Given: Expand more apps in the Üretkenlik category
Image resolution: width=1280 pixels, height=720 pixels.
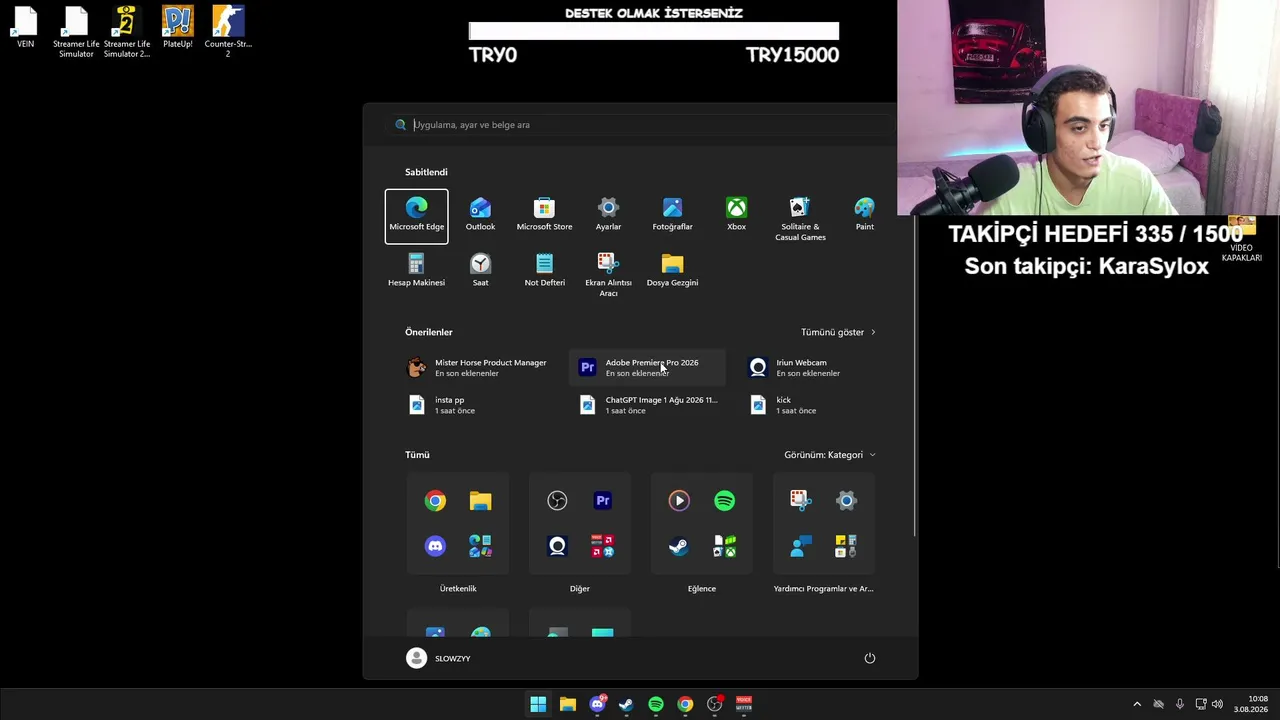Looking at the screenshot, I should 481,546.
